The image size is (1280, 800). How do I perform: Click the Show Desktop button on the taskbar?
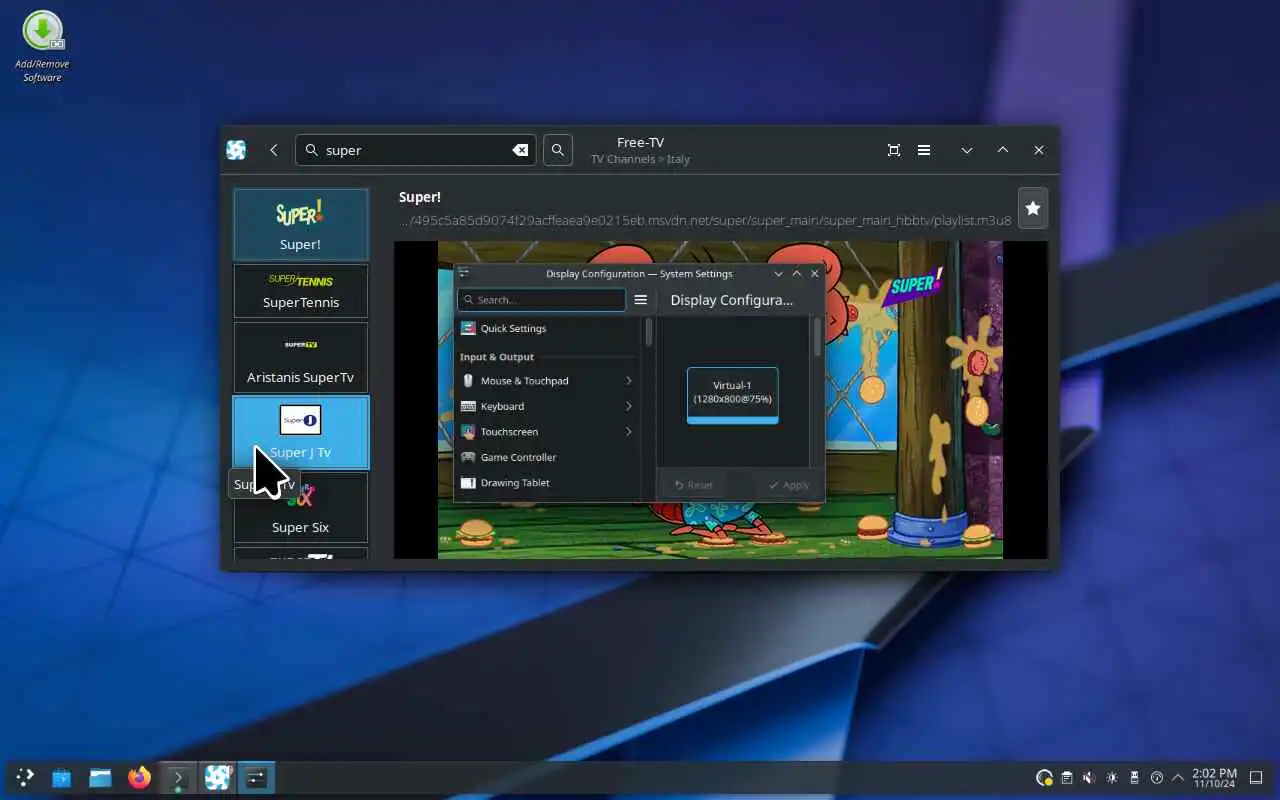(x=1257, y=777)
